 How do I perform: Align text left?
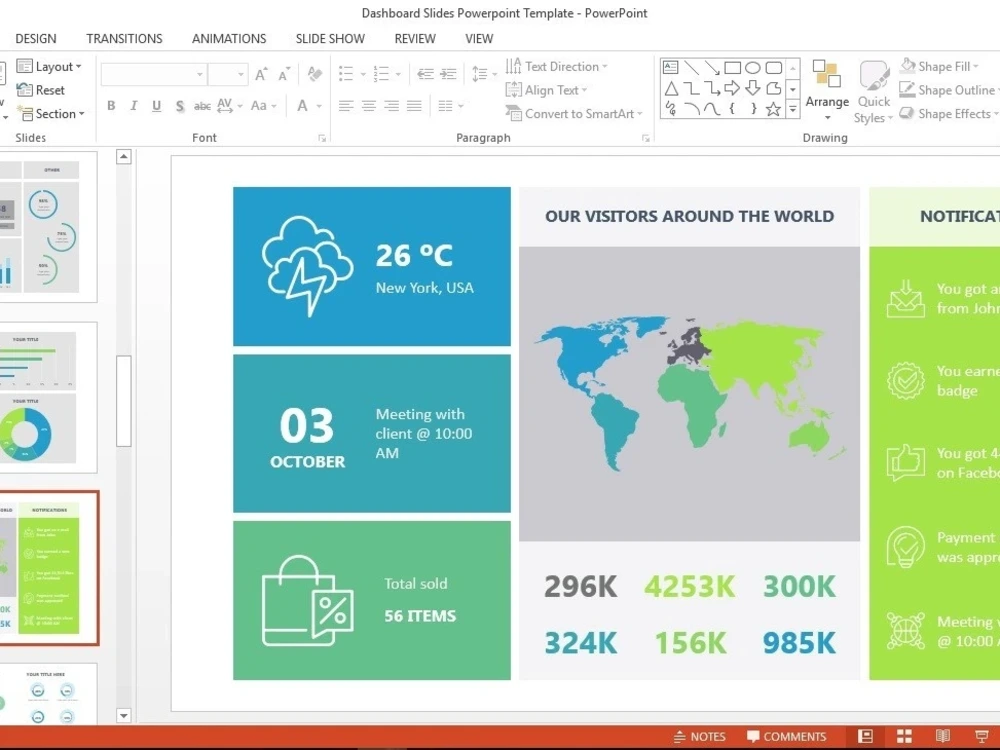pos(346,106)
